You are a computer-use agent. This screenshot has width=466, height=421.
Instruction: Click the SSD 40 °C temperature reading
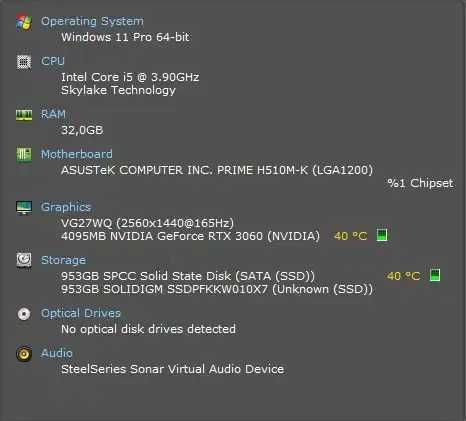[403, 276]
